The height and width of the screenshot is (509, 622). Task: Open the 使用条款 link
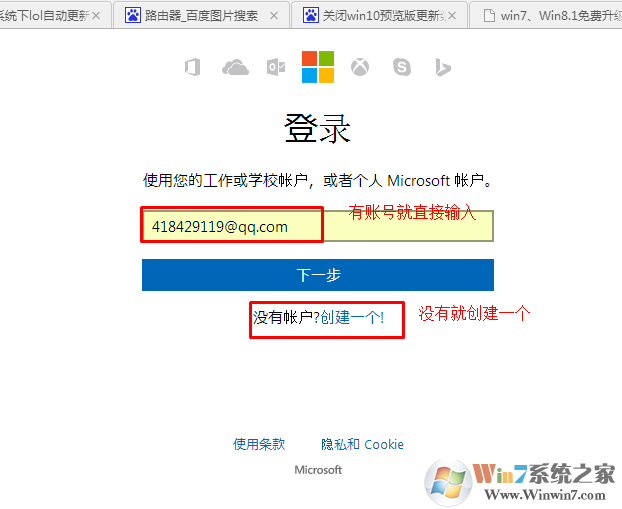[x=259, y=444]
